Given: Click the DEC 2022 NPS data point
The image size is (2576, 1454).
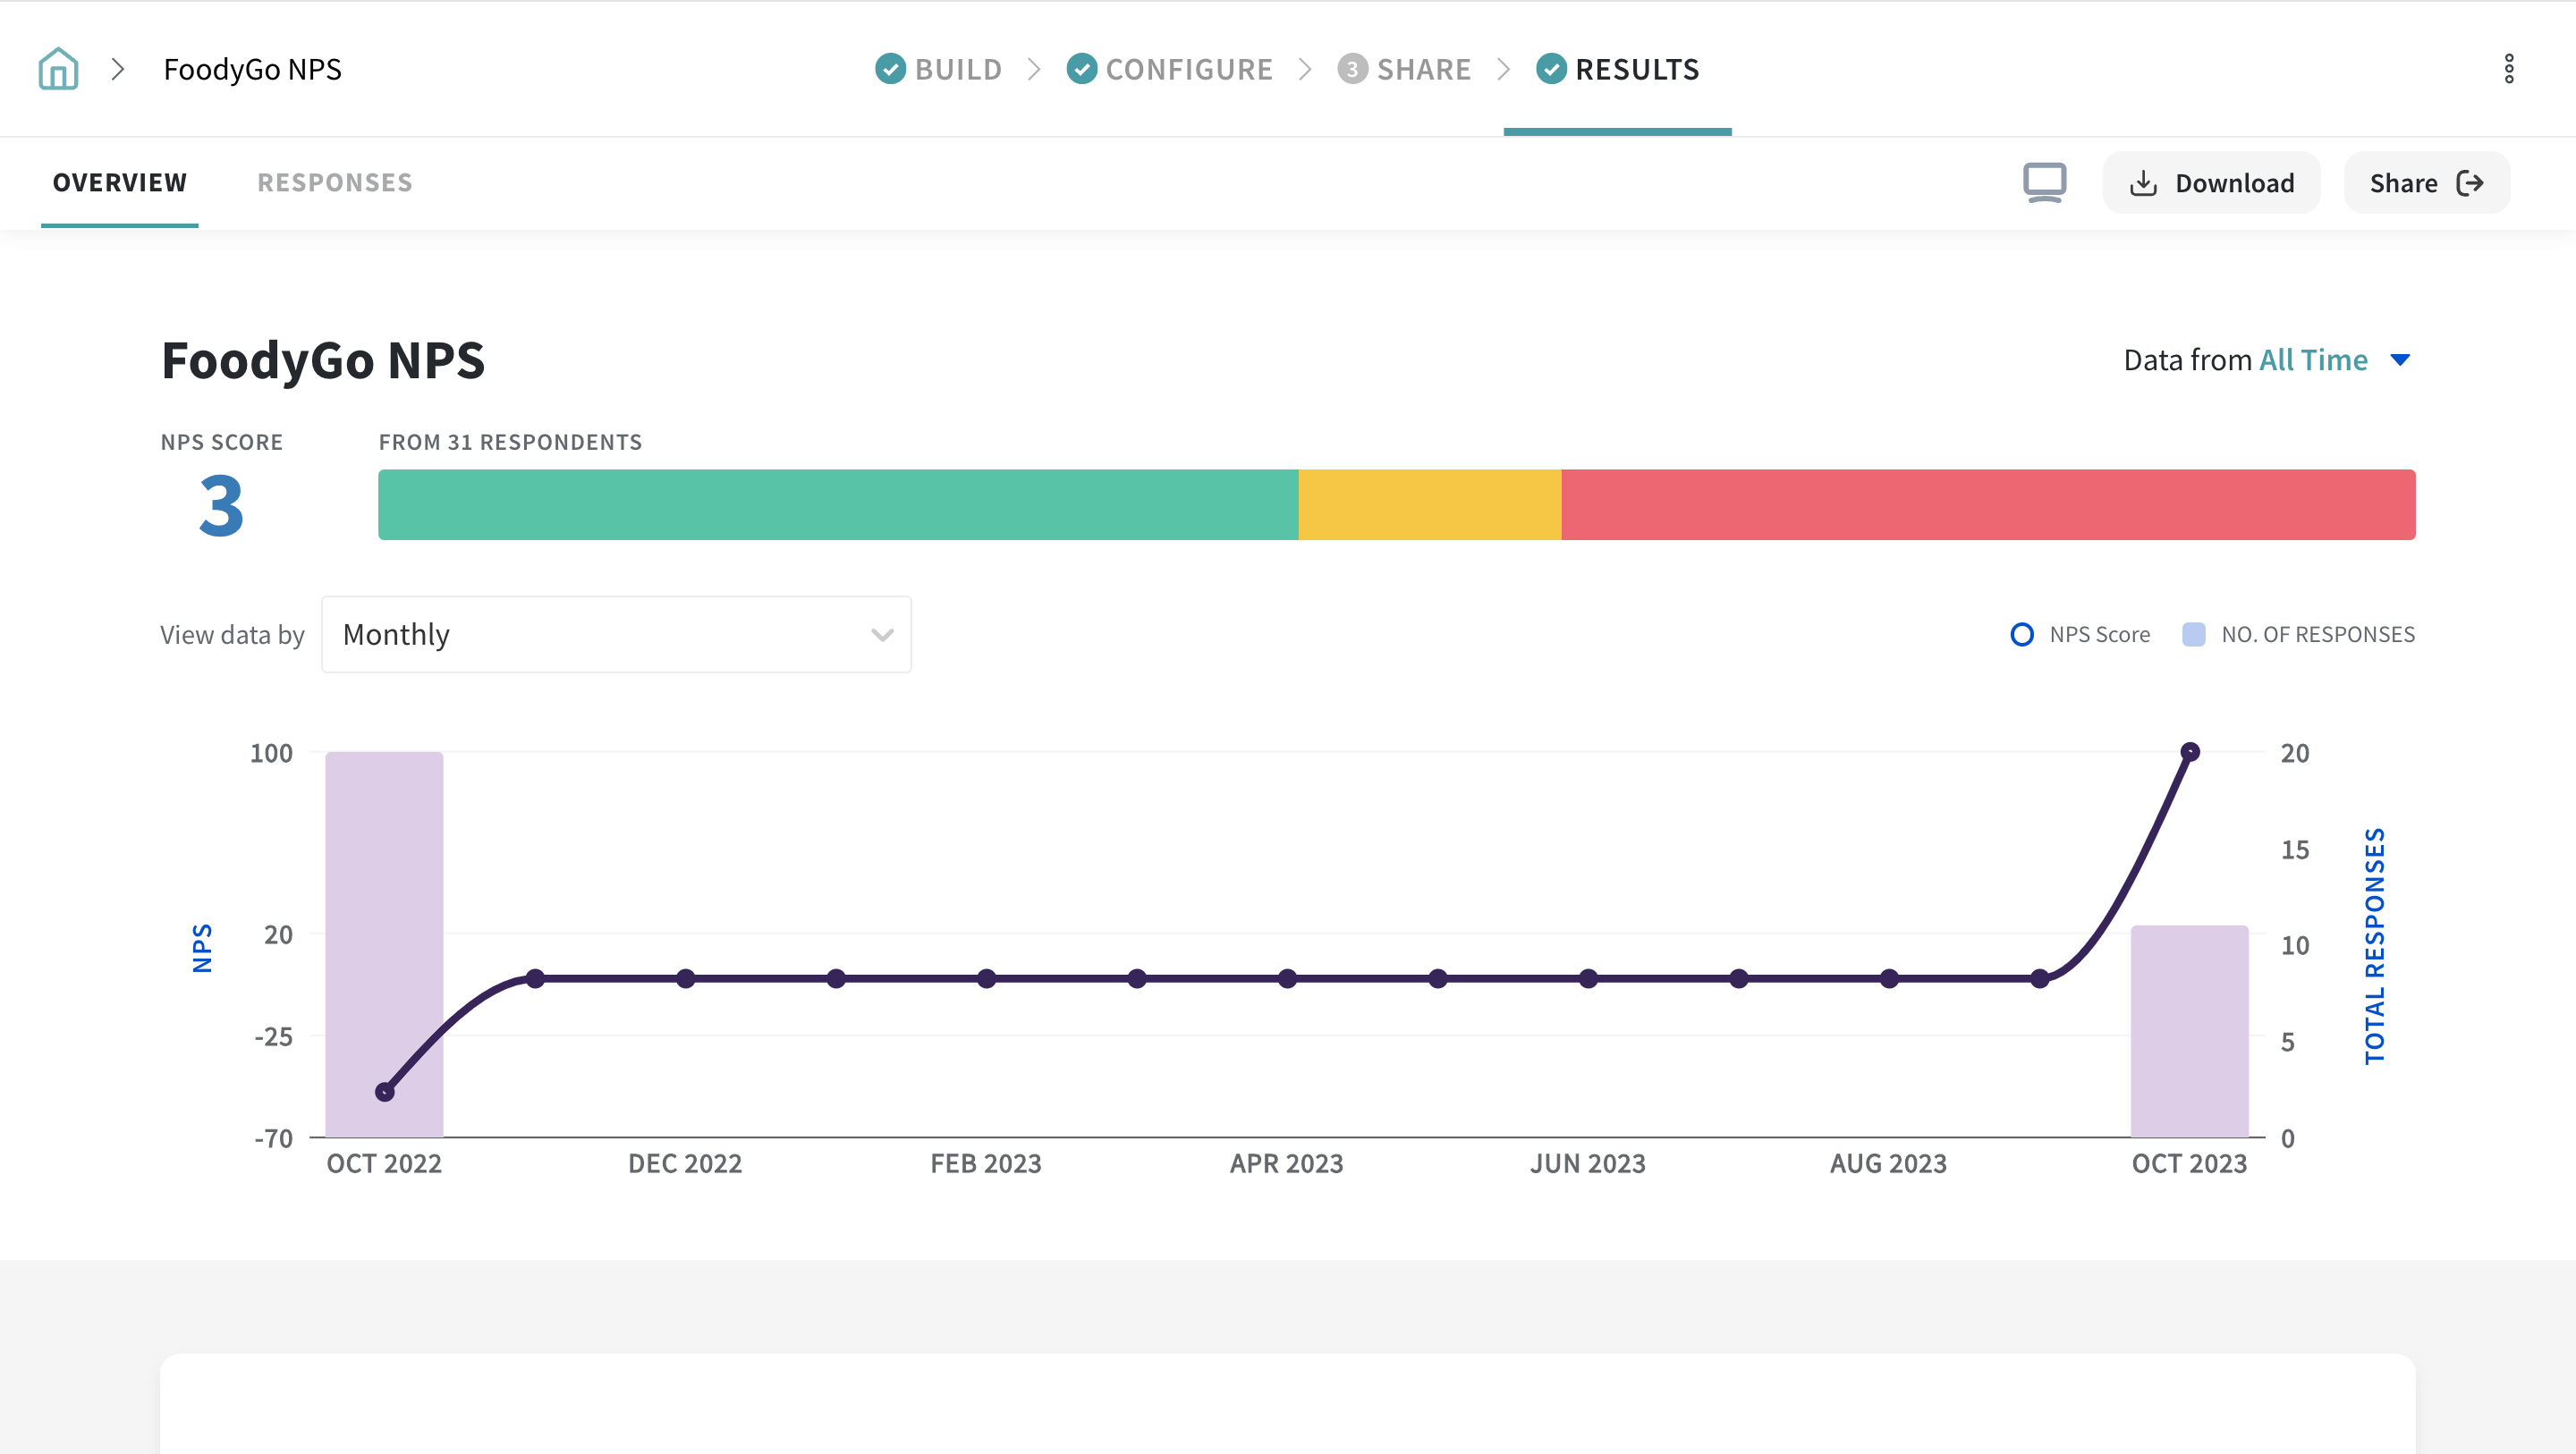Looking at the screenshot, I should click(685, 979).
